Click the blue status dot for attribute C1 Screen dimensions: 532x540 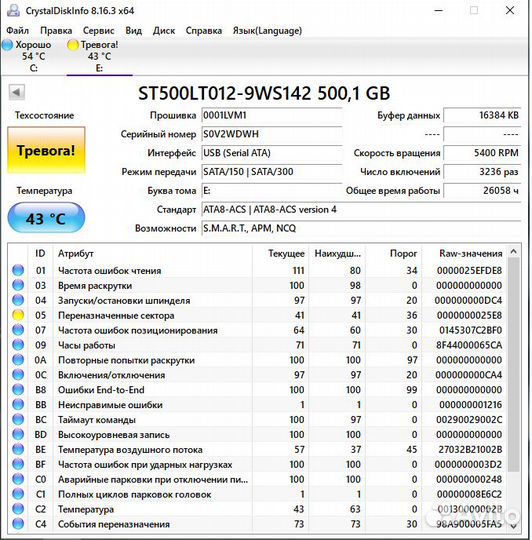click(18, 494)
